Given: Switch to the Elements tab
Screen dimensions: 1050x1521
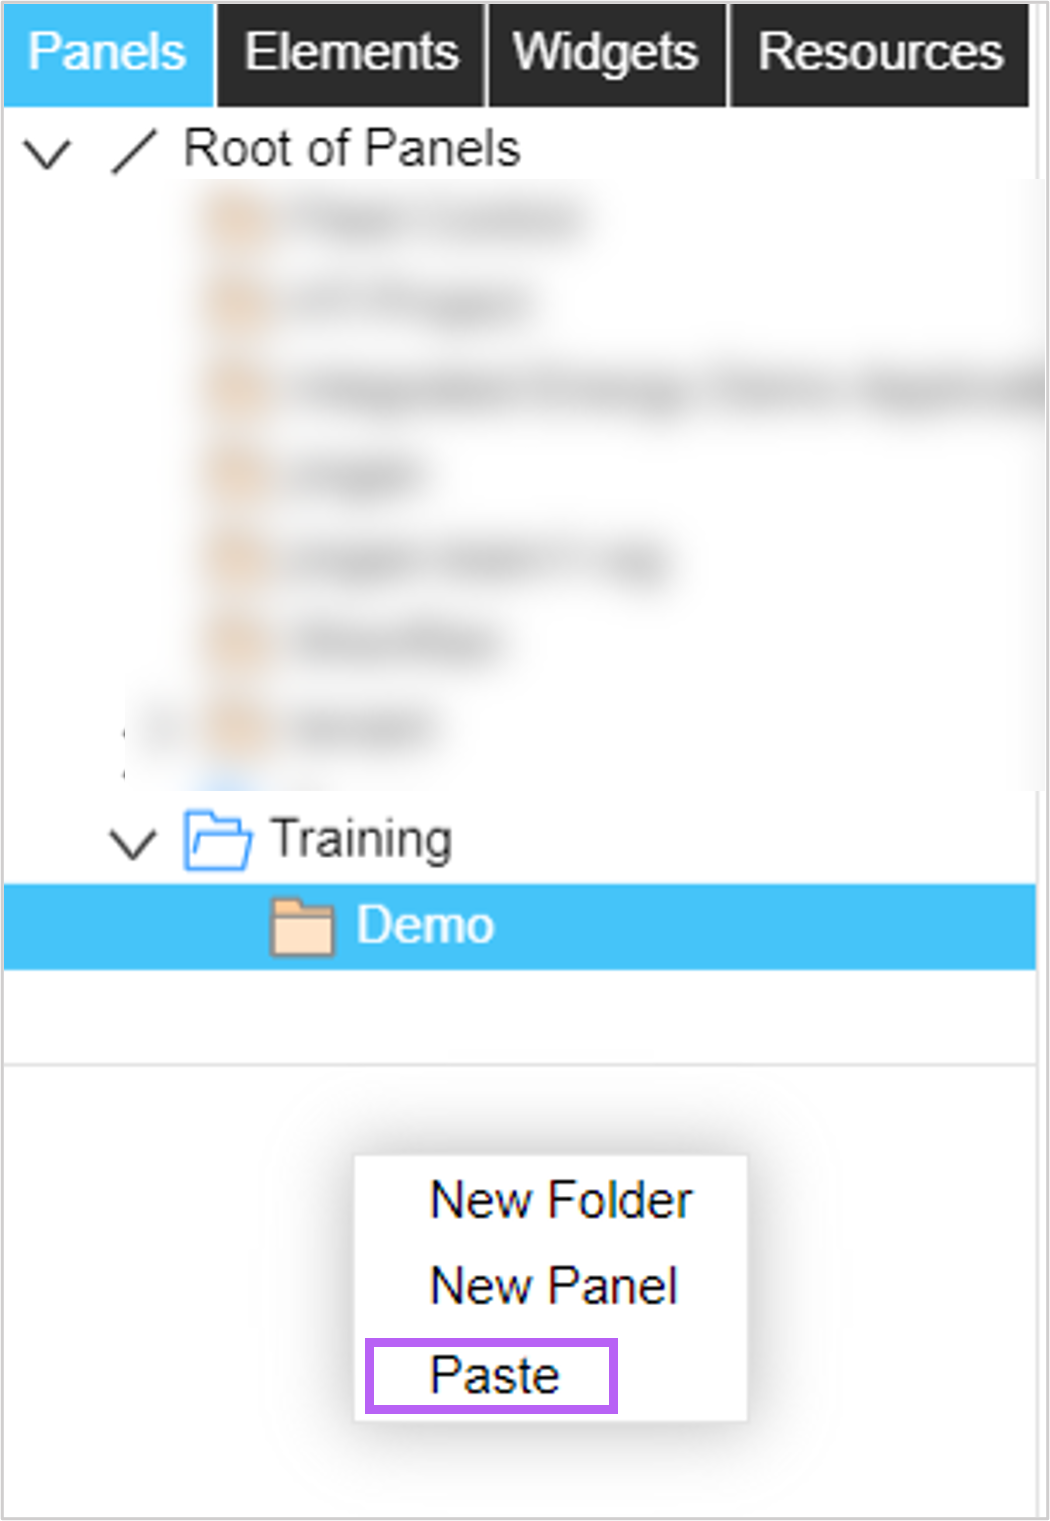Looking at the screenshot, I should coord(351,54).
